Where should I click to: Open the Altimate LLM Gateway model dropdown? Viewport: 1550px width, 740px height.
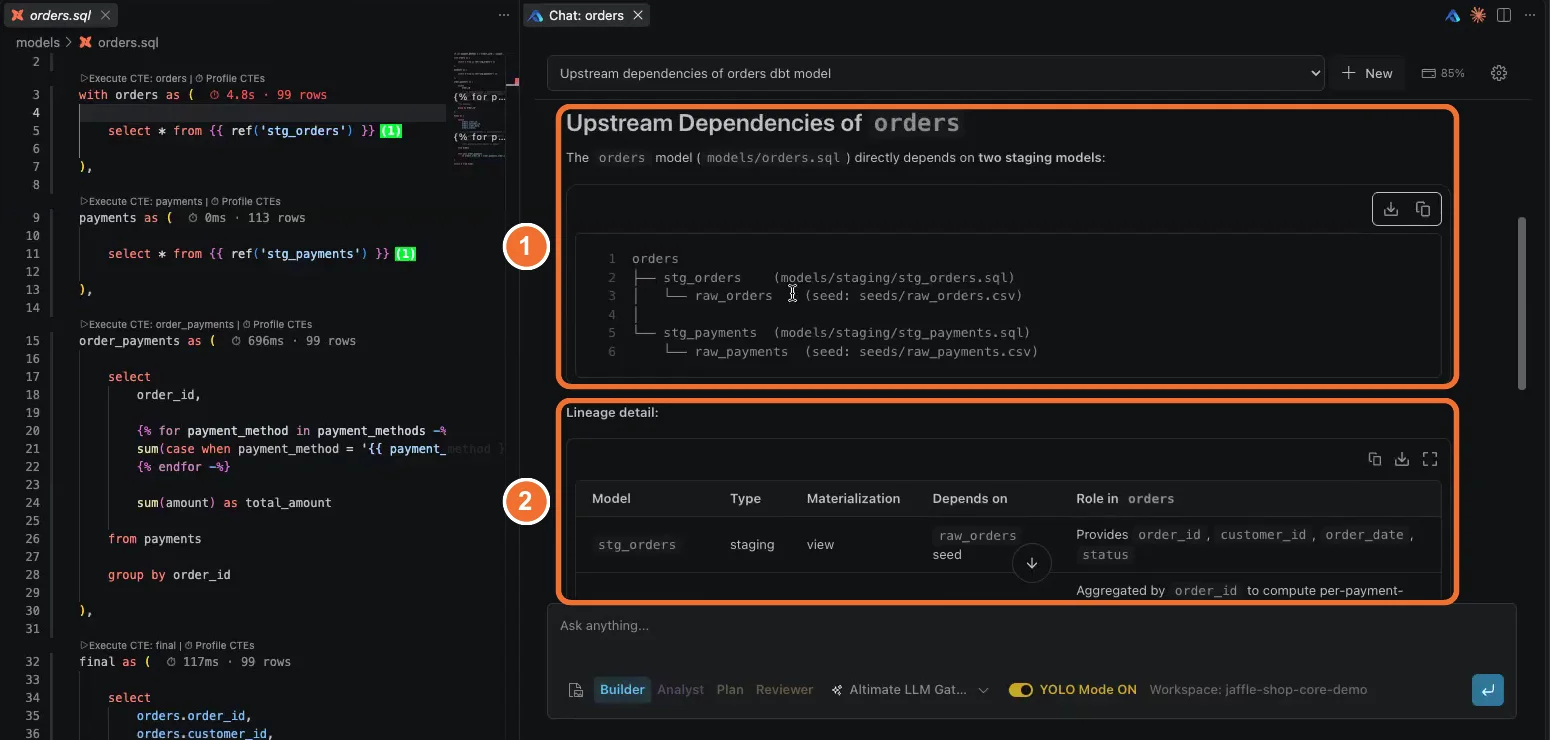coord(909,690)
